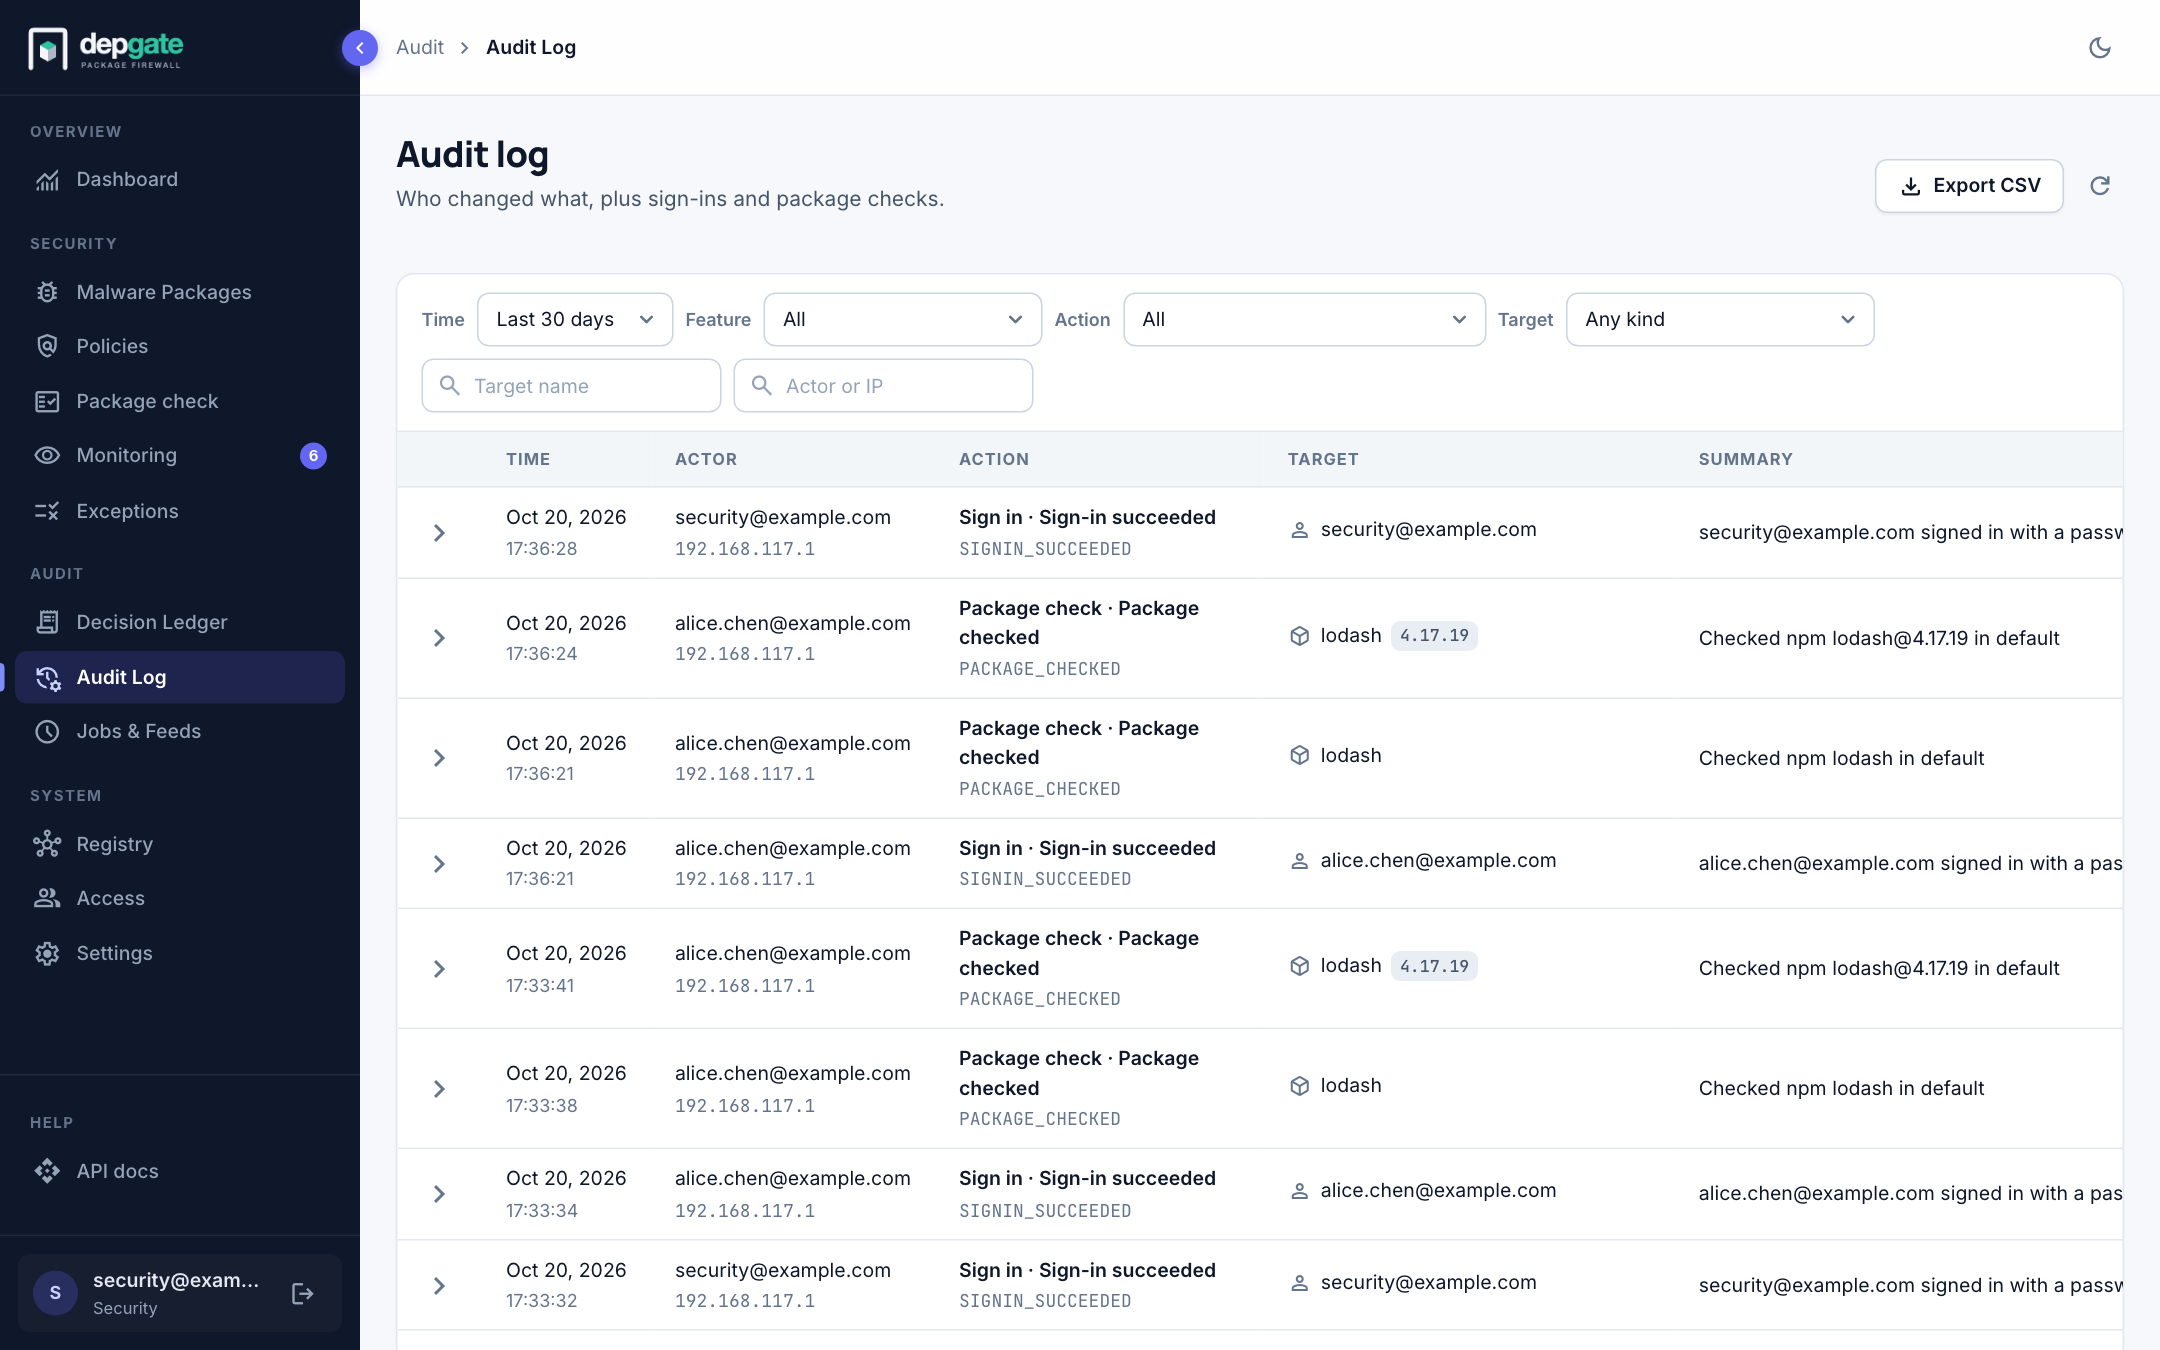
Task: Click the API docs icon
Action: tap(47, 1171)
